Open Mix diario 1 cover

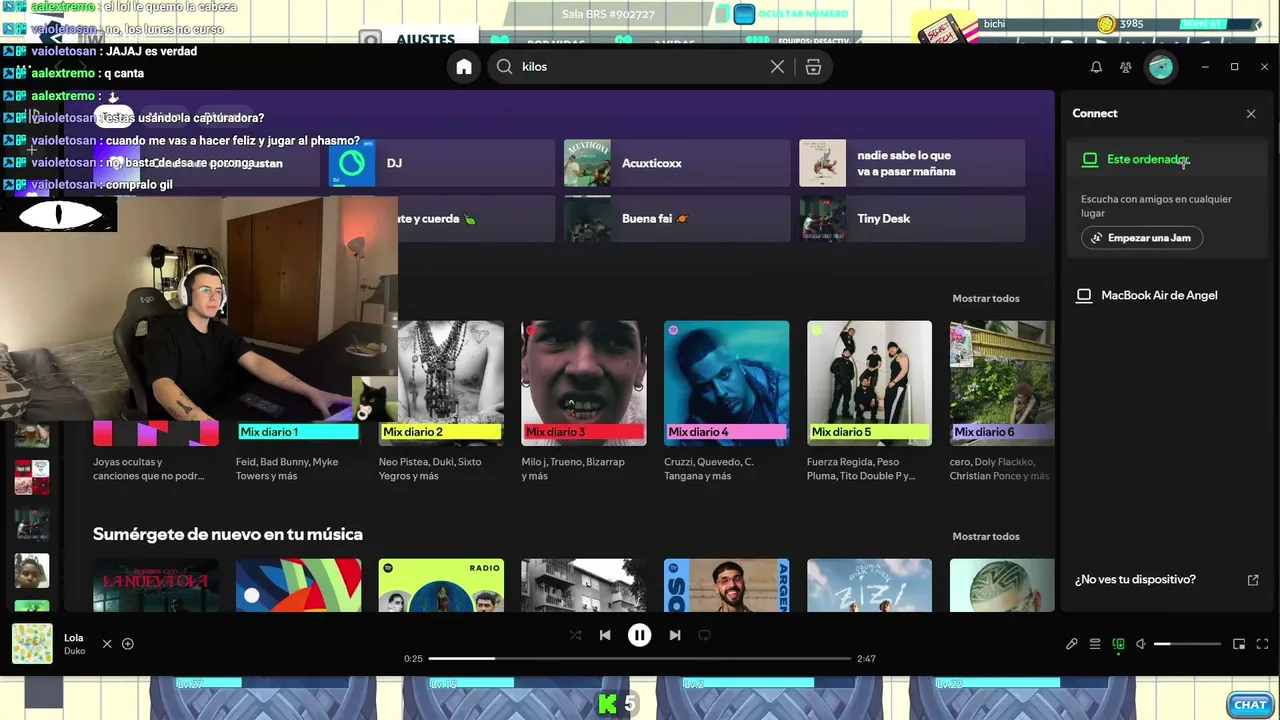pyautogui.click(x=298, y=432)
